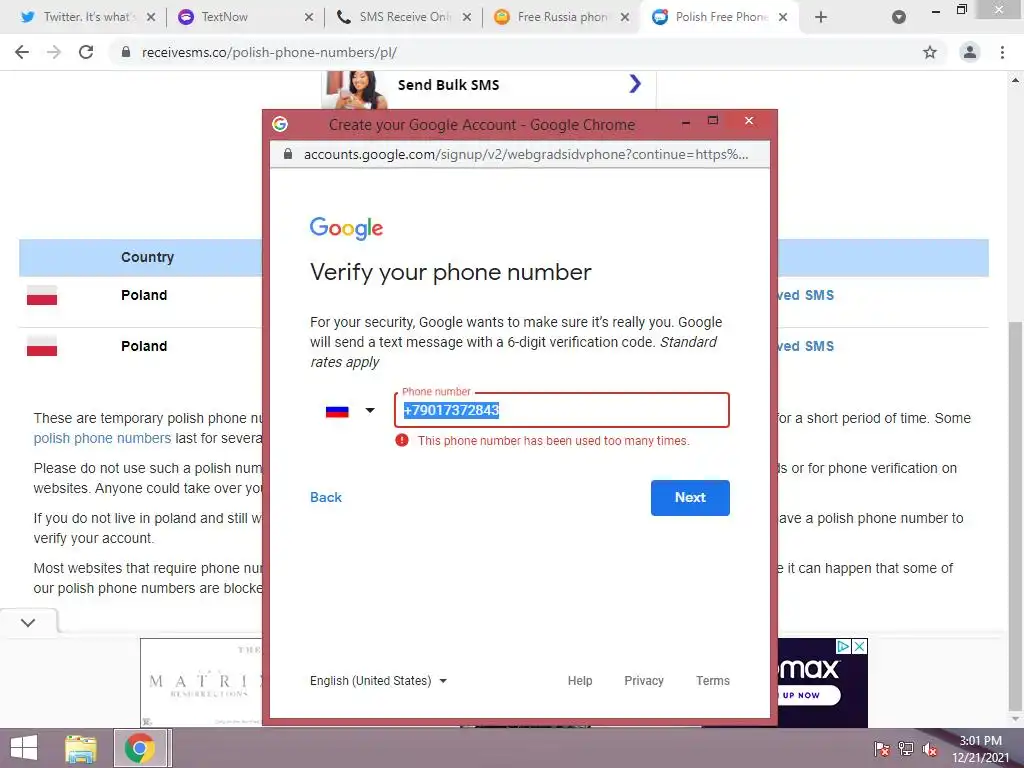Image resolution: width=1024 pixels, height=768 pixels.
Task: Reload the receivesms.co page
Action: 86,52
